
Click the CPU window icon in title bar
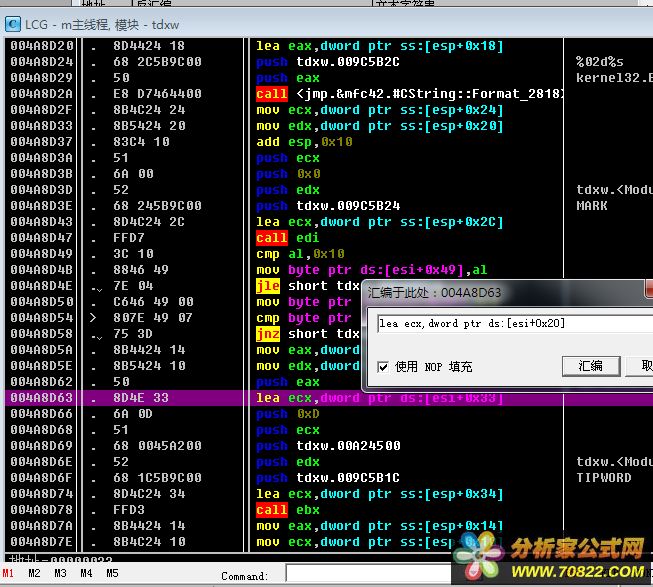pyautogui.click(x=12, y=24)
